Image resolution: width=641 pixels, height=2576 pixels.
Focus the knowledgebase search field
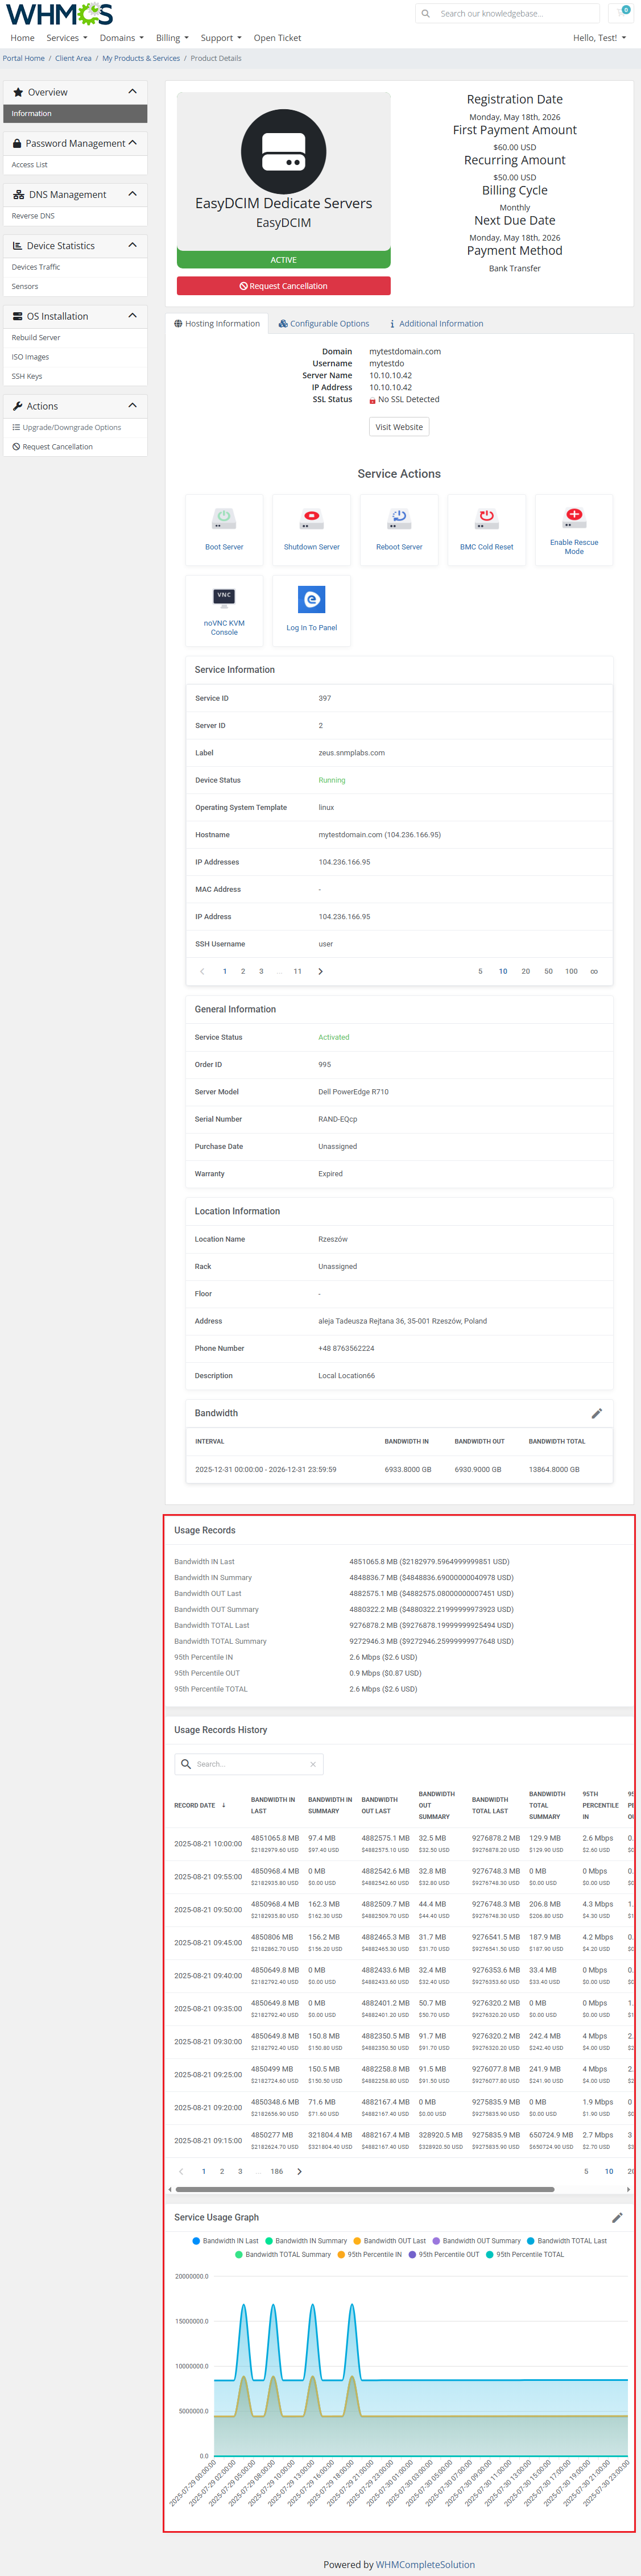(x=517, y=14)
